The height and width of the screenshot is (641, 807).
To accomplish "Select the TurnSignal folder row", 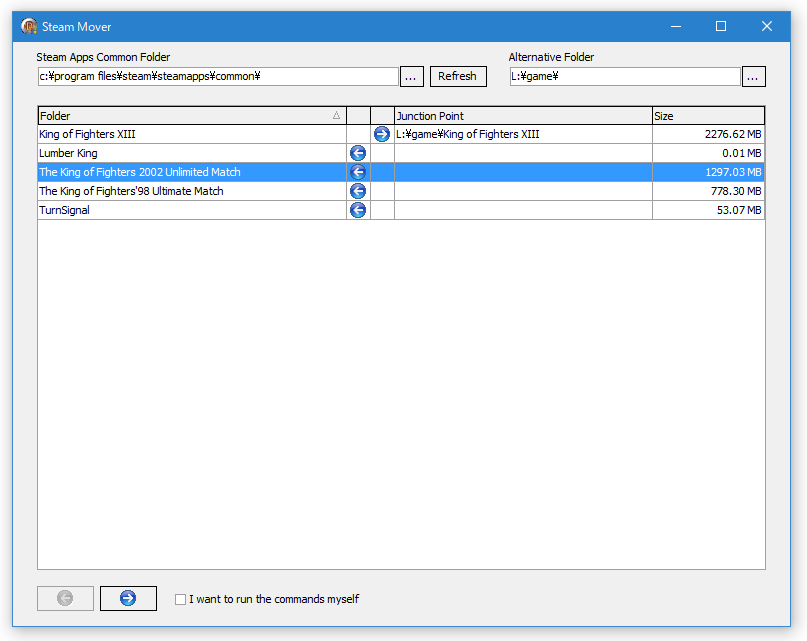I will click(401, 211).
